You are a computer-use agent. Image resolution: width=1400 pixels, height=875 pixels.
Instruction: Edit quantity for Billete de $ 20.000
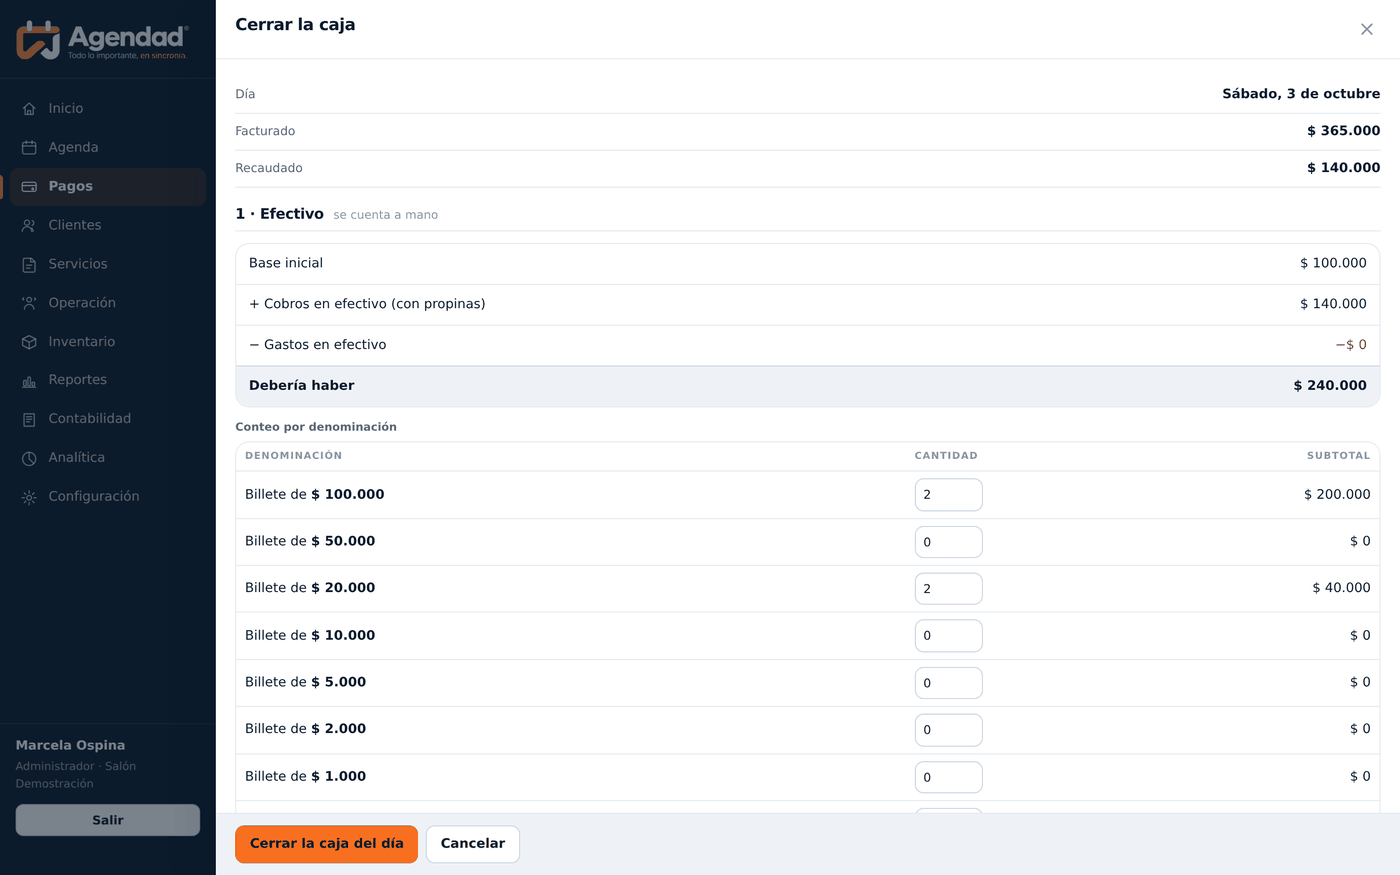(x=948, y=589)
